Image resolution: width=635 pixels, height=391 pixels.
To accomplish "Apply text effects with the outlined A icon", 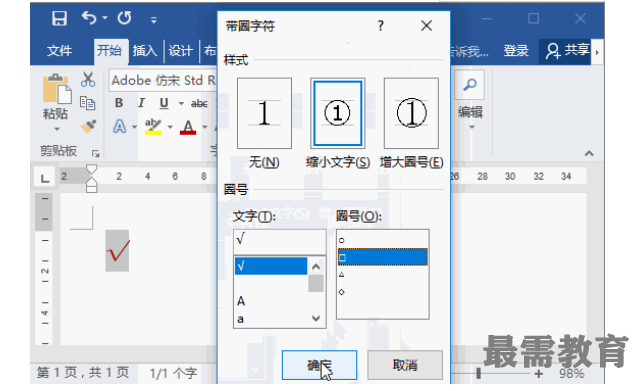I will coord(119,127).
